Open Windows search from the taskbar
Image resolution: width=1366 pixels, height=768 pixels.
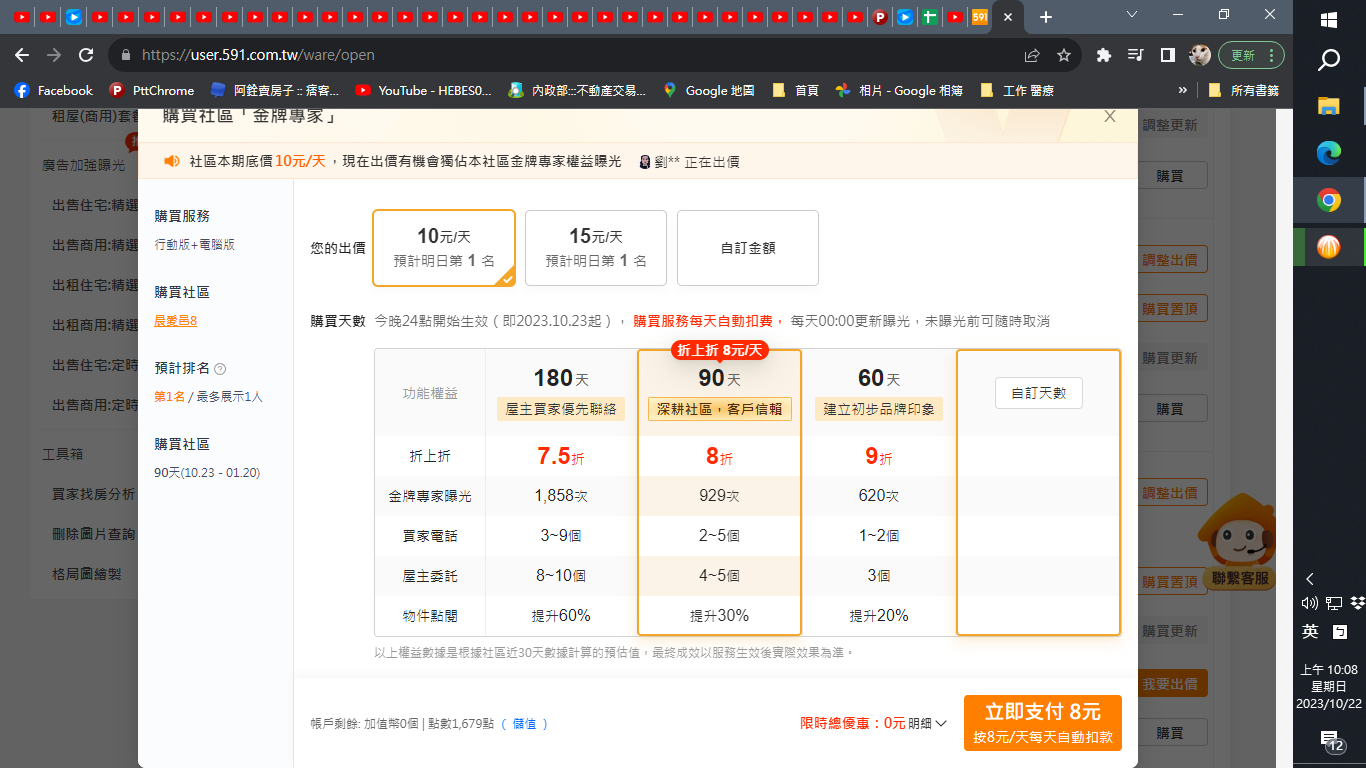(1328, 61)
